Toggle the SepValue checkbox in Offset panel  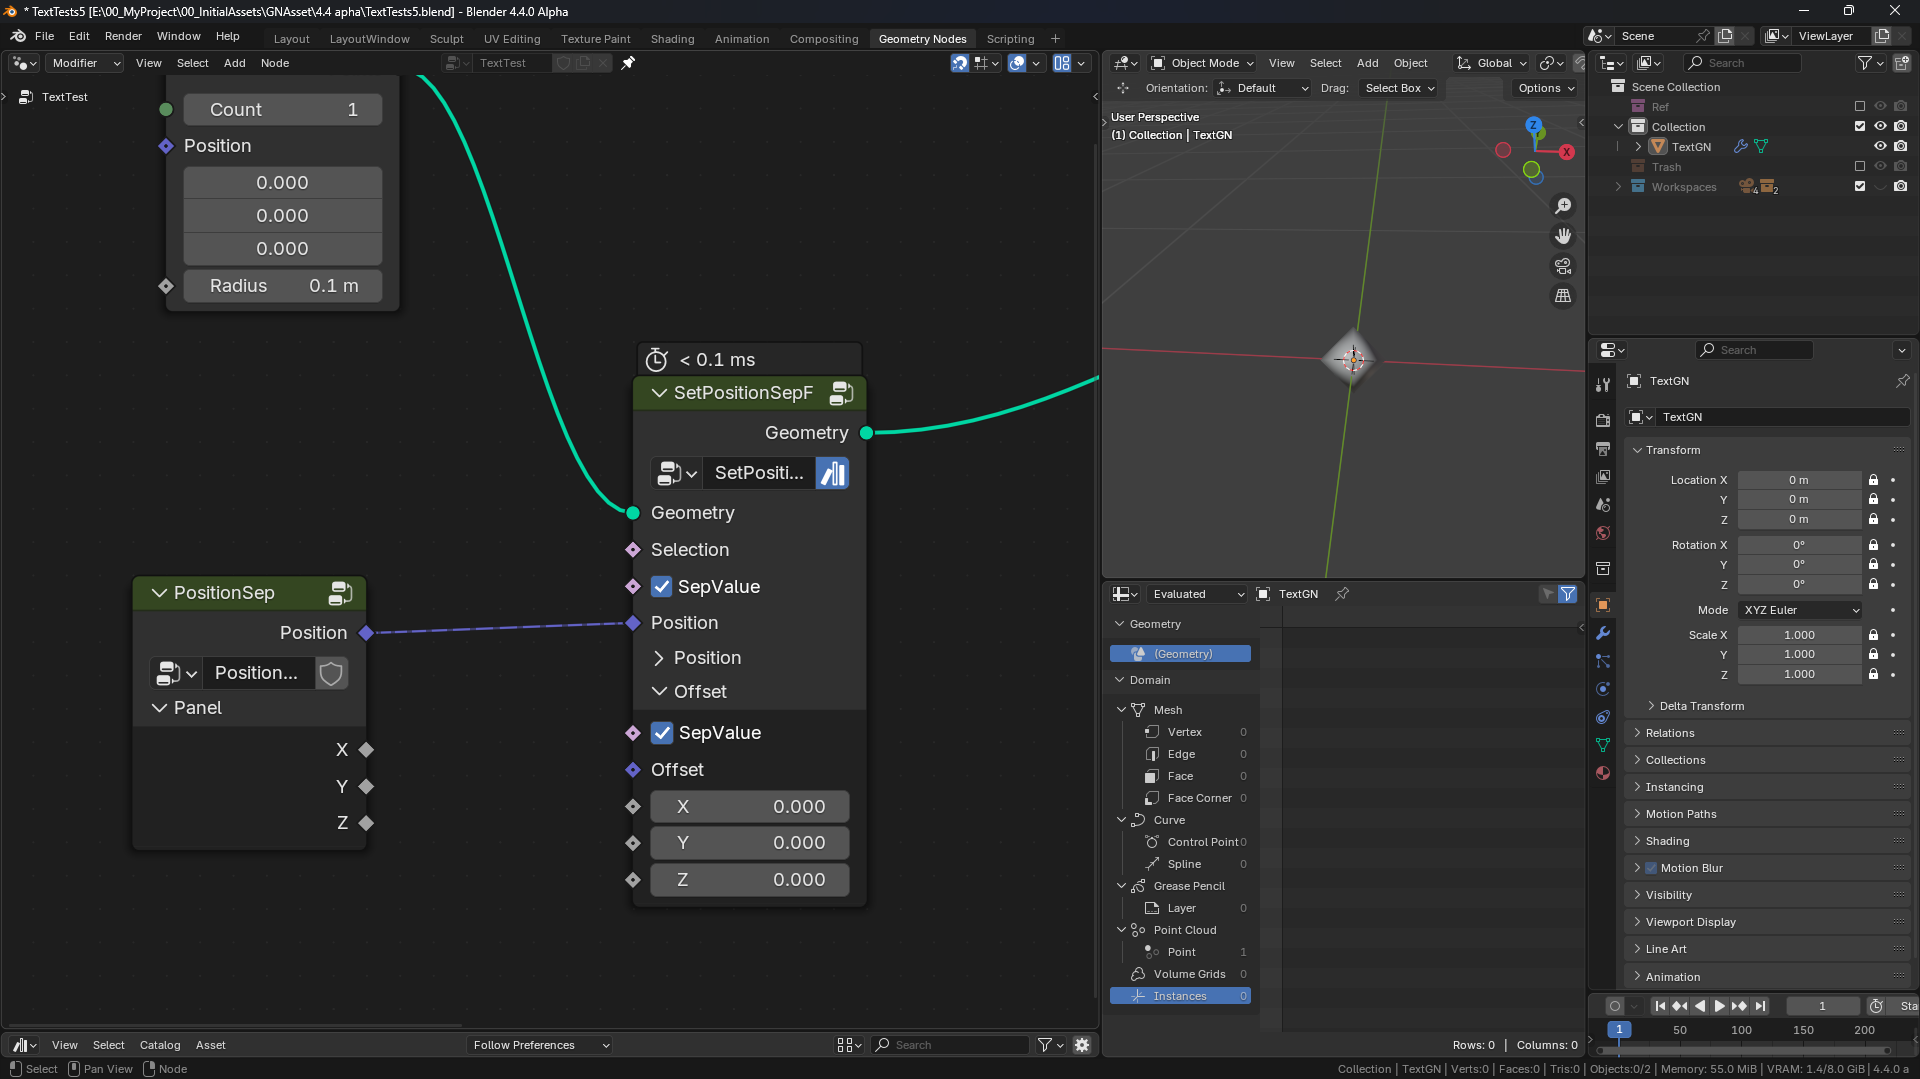coord(662,733)
